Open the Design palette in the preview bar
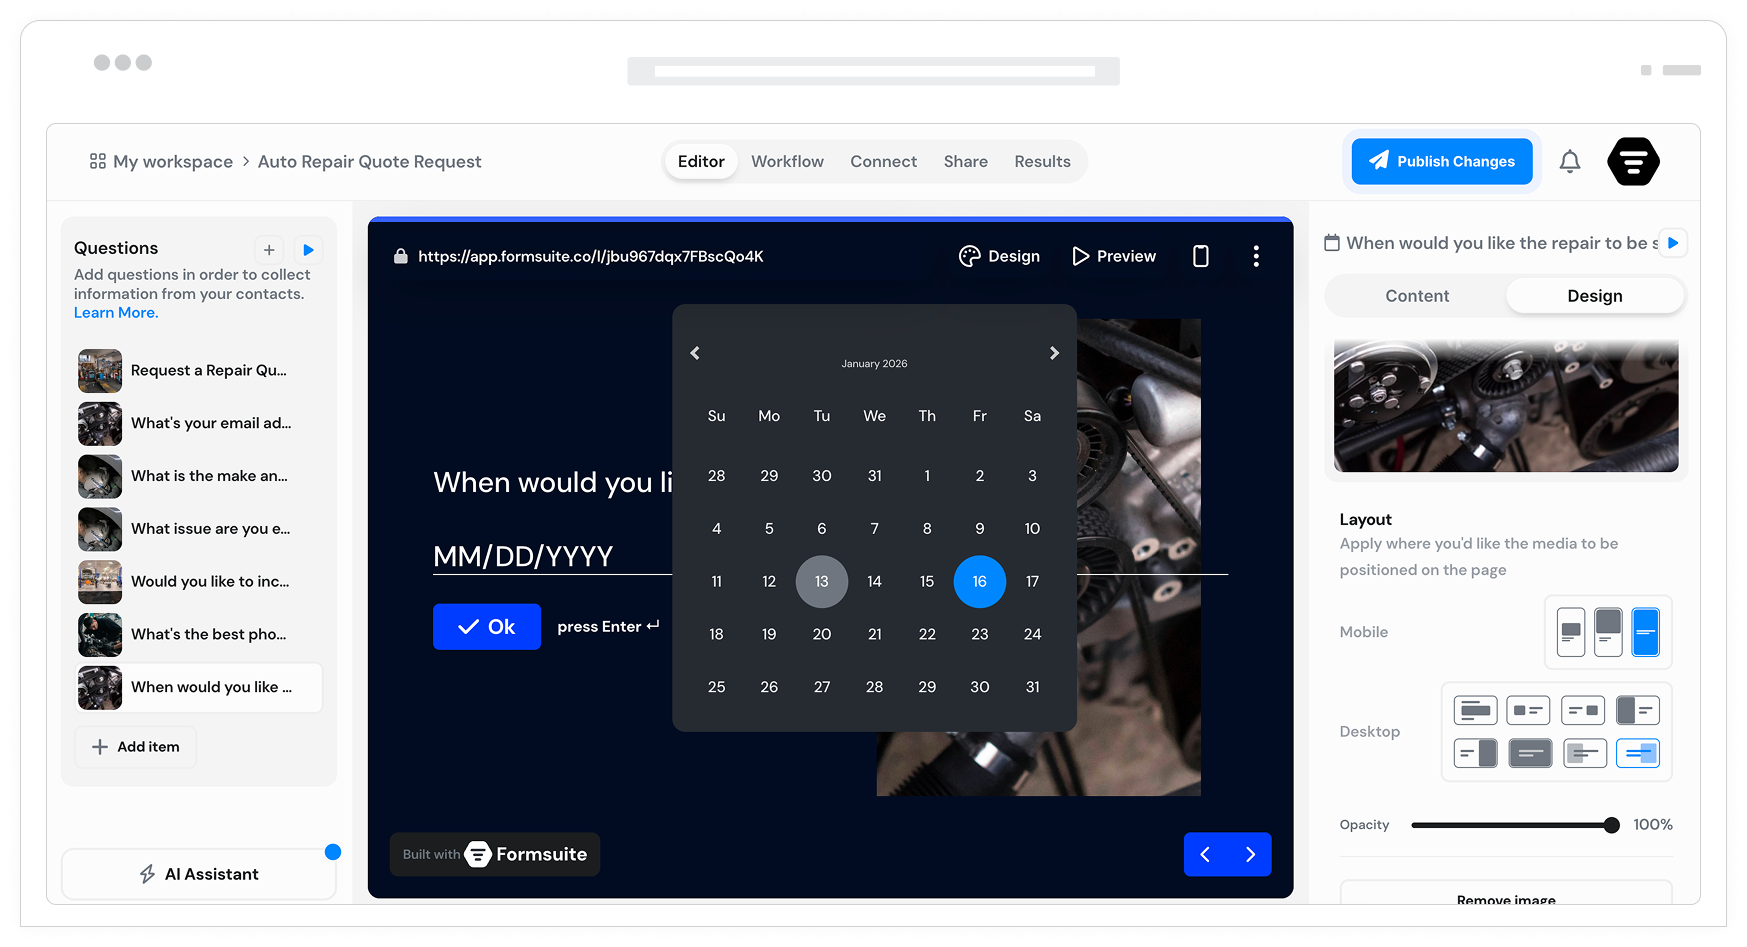 click(x=999, y=256)
